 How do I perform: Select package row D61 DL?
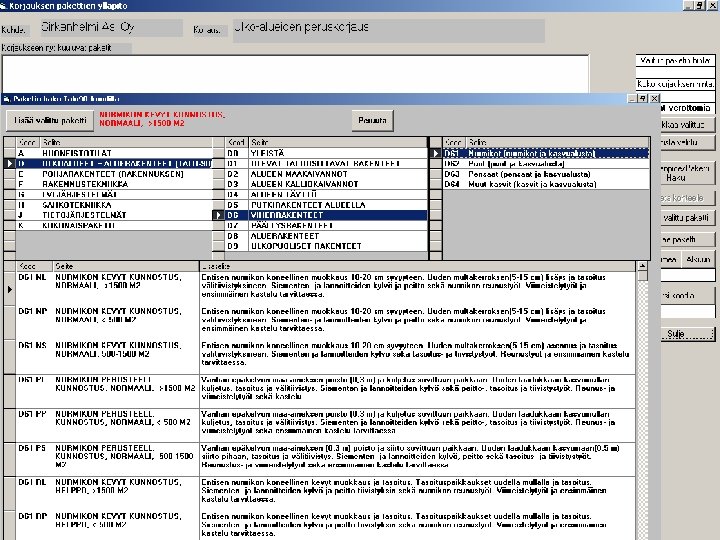click(x=326, y=494)
